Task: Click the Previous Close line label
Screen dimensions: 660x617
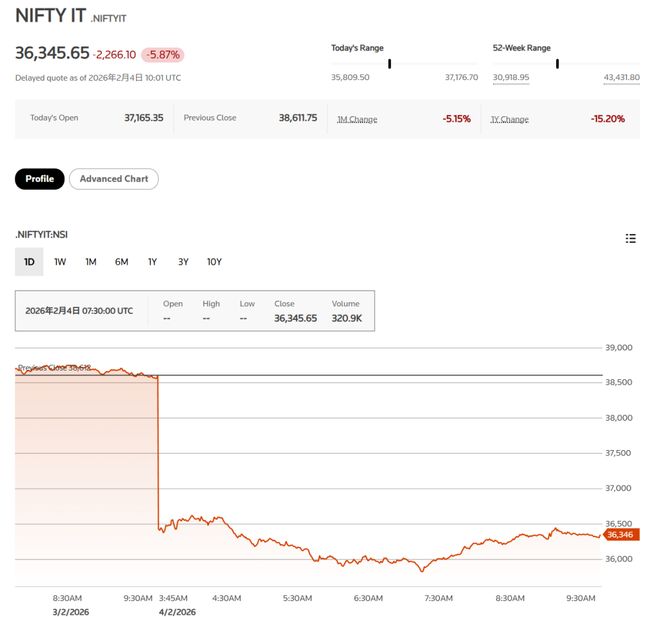Action: click(54, 368)
